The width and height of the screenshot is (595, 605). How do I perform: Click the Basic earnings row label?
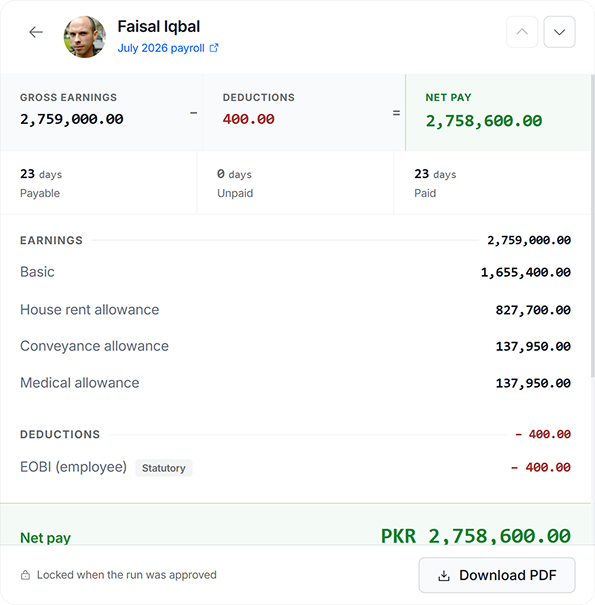[37, 272]
